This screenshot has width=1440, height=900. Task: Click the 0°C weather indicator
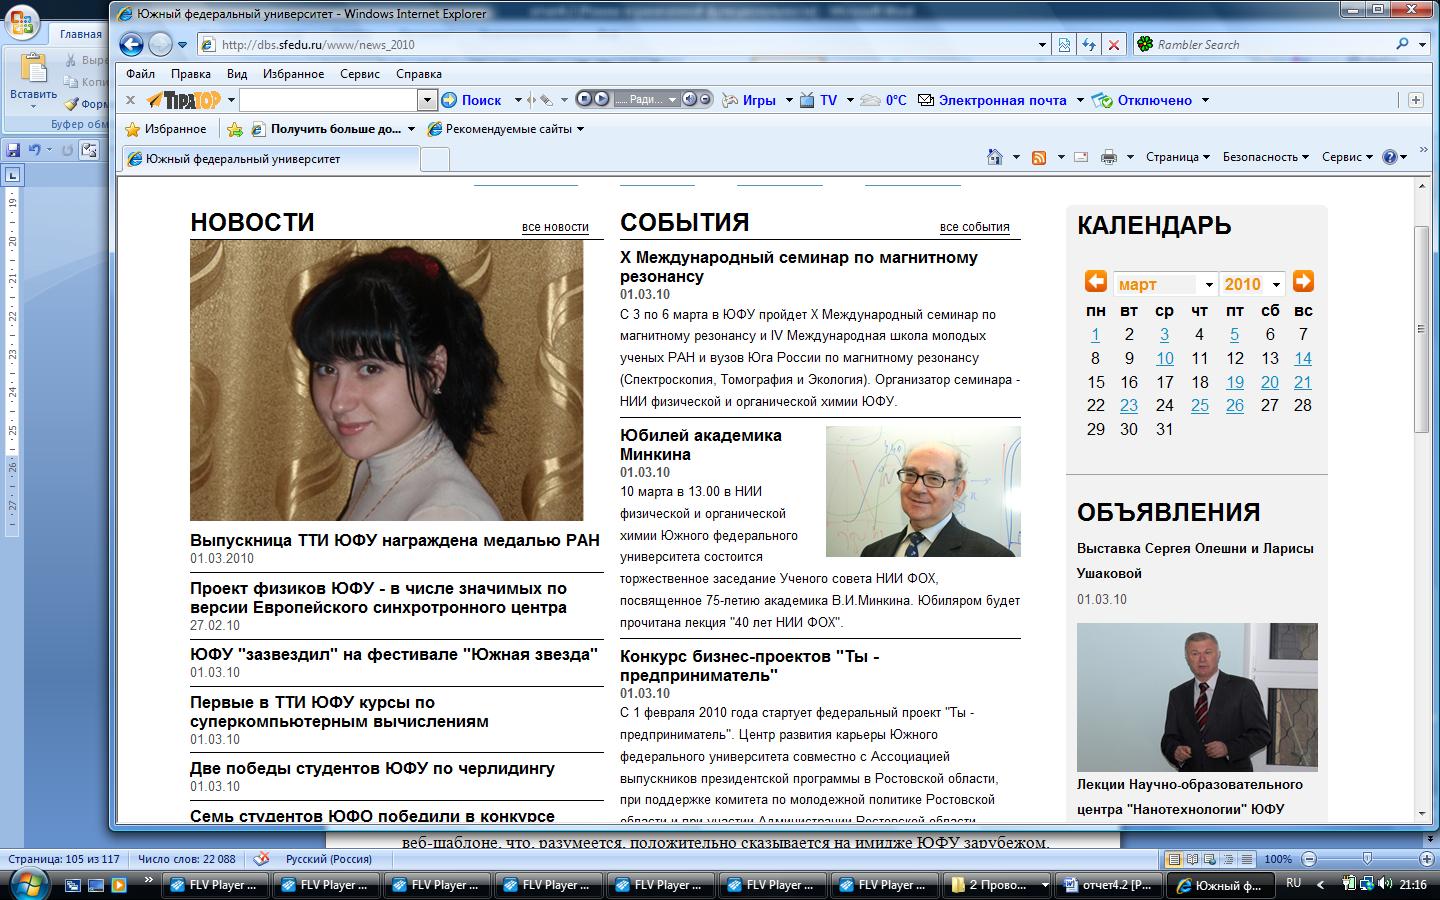pos(884,100)
